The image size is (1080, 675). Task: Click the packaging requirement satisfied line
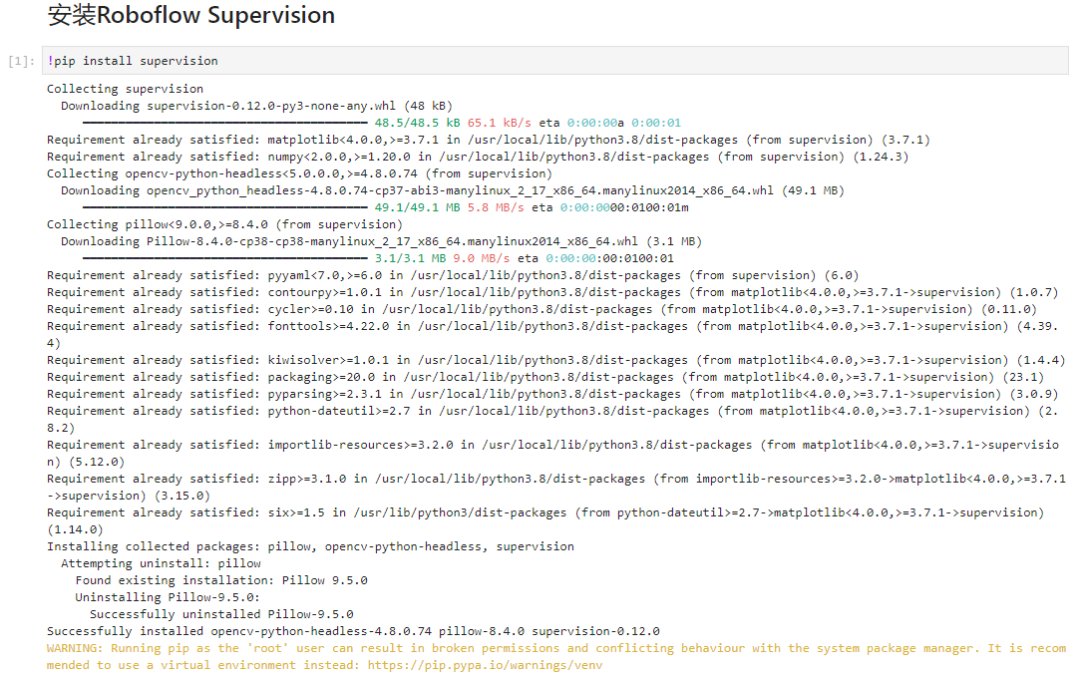546,377
